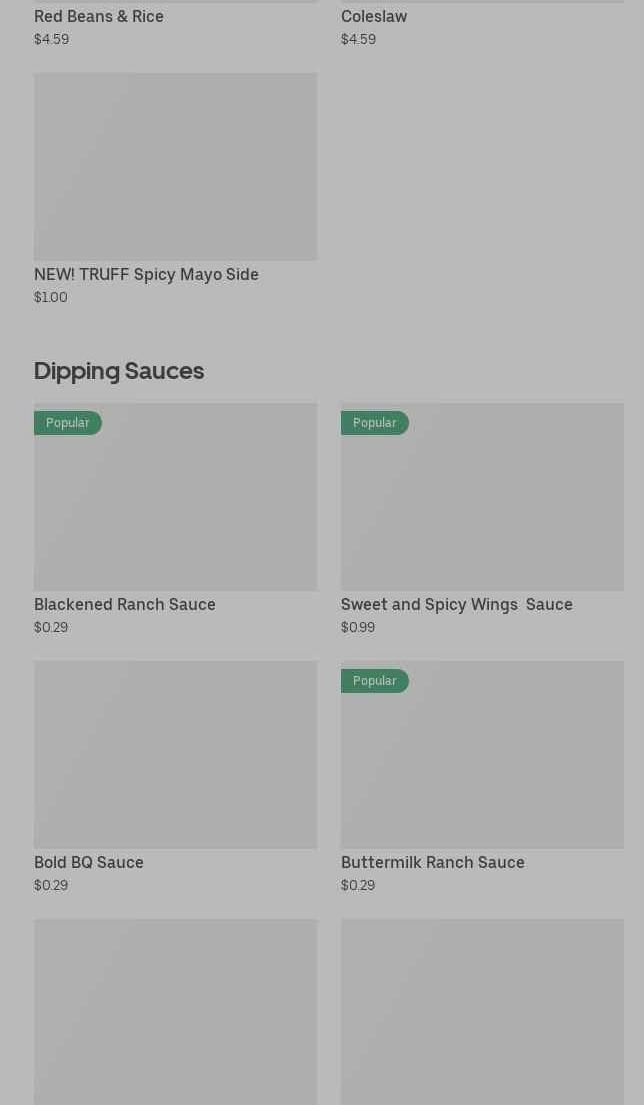
Task: Select the Coleslaw side item
Action: pos(374,17)
